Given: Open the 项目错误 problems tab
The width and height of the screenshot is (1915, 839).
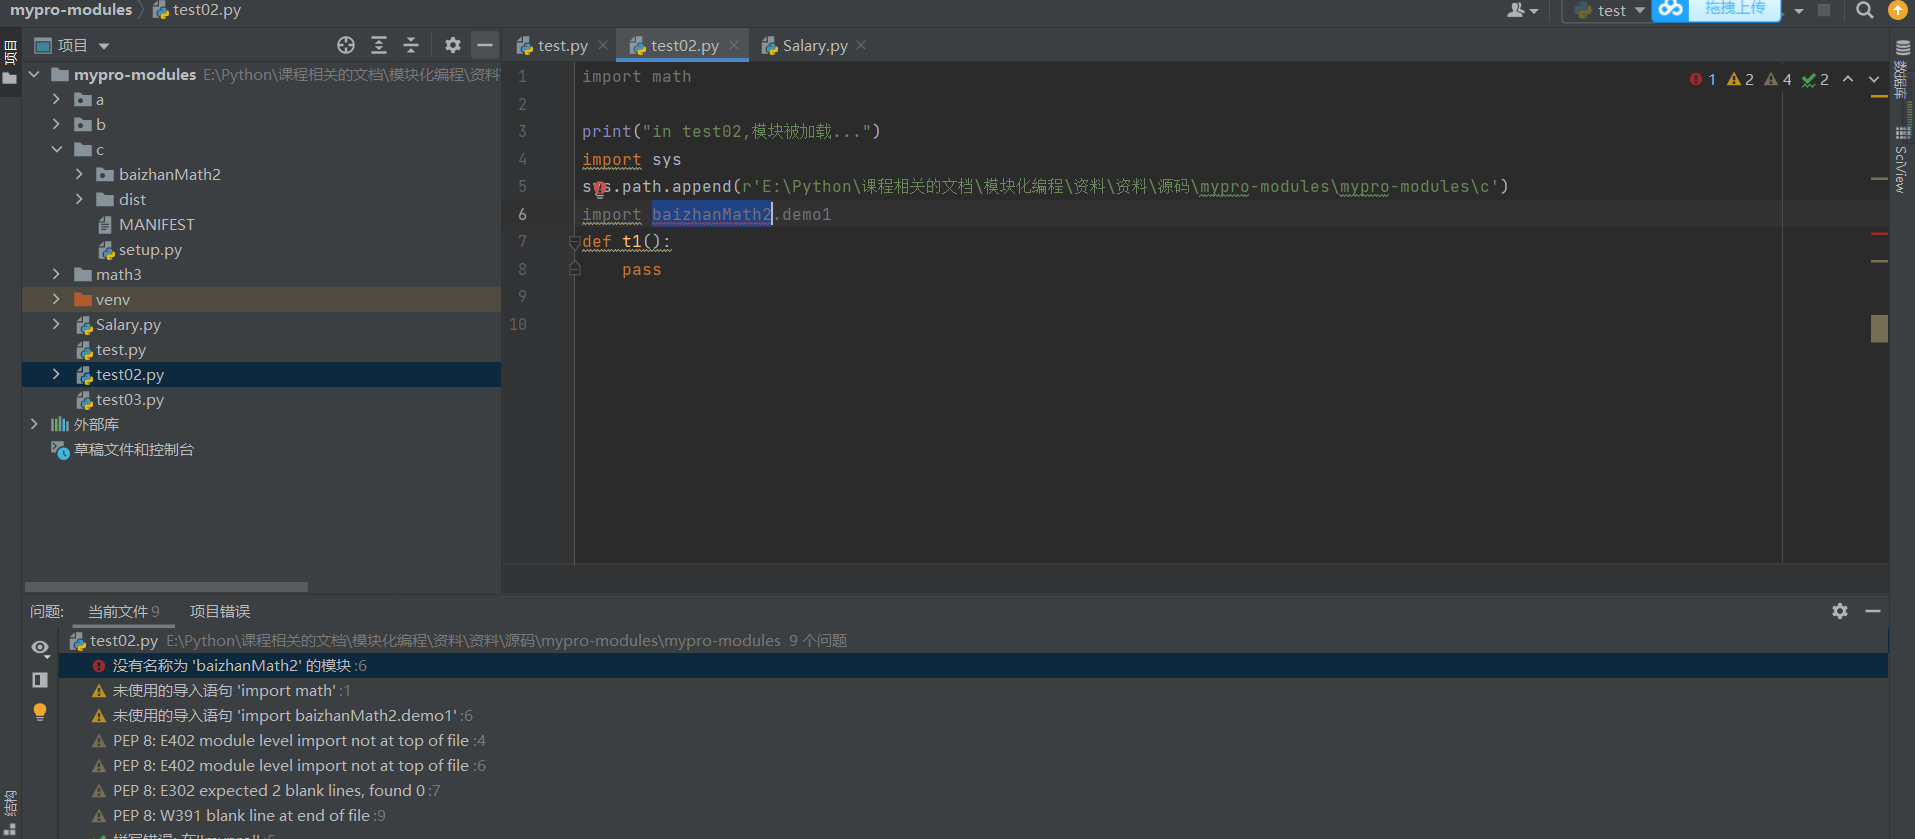Looking at the screenshot, I should (x=220, y=612).
